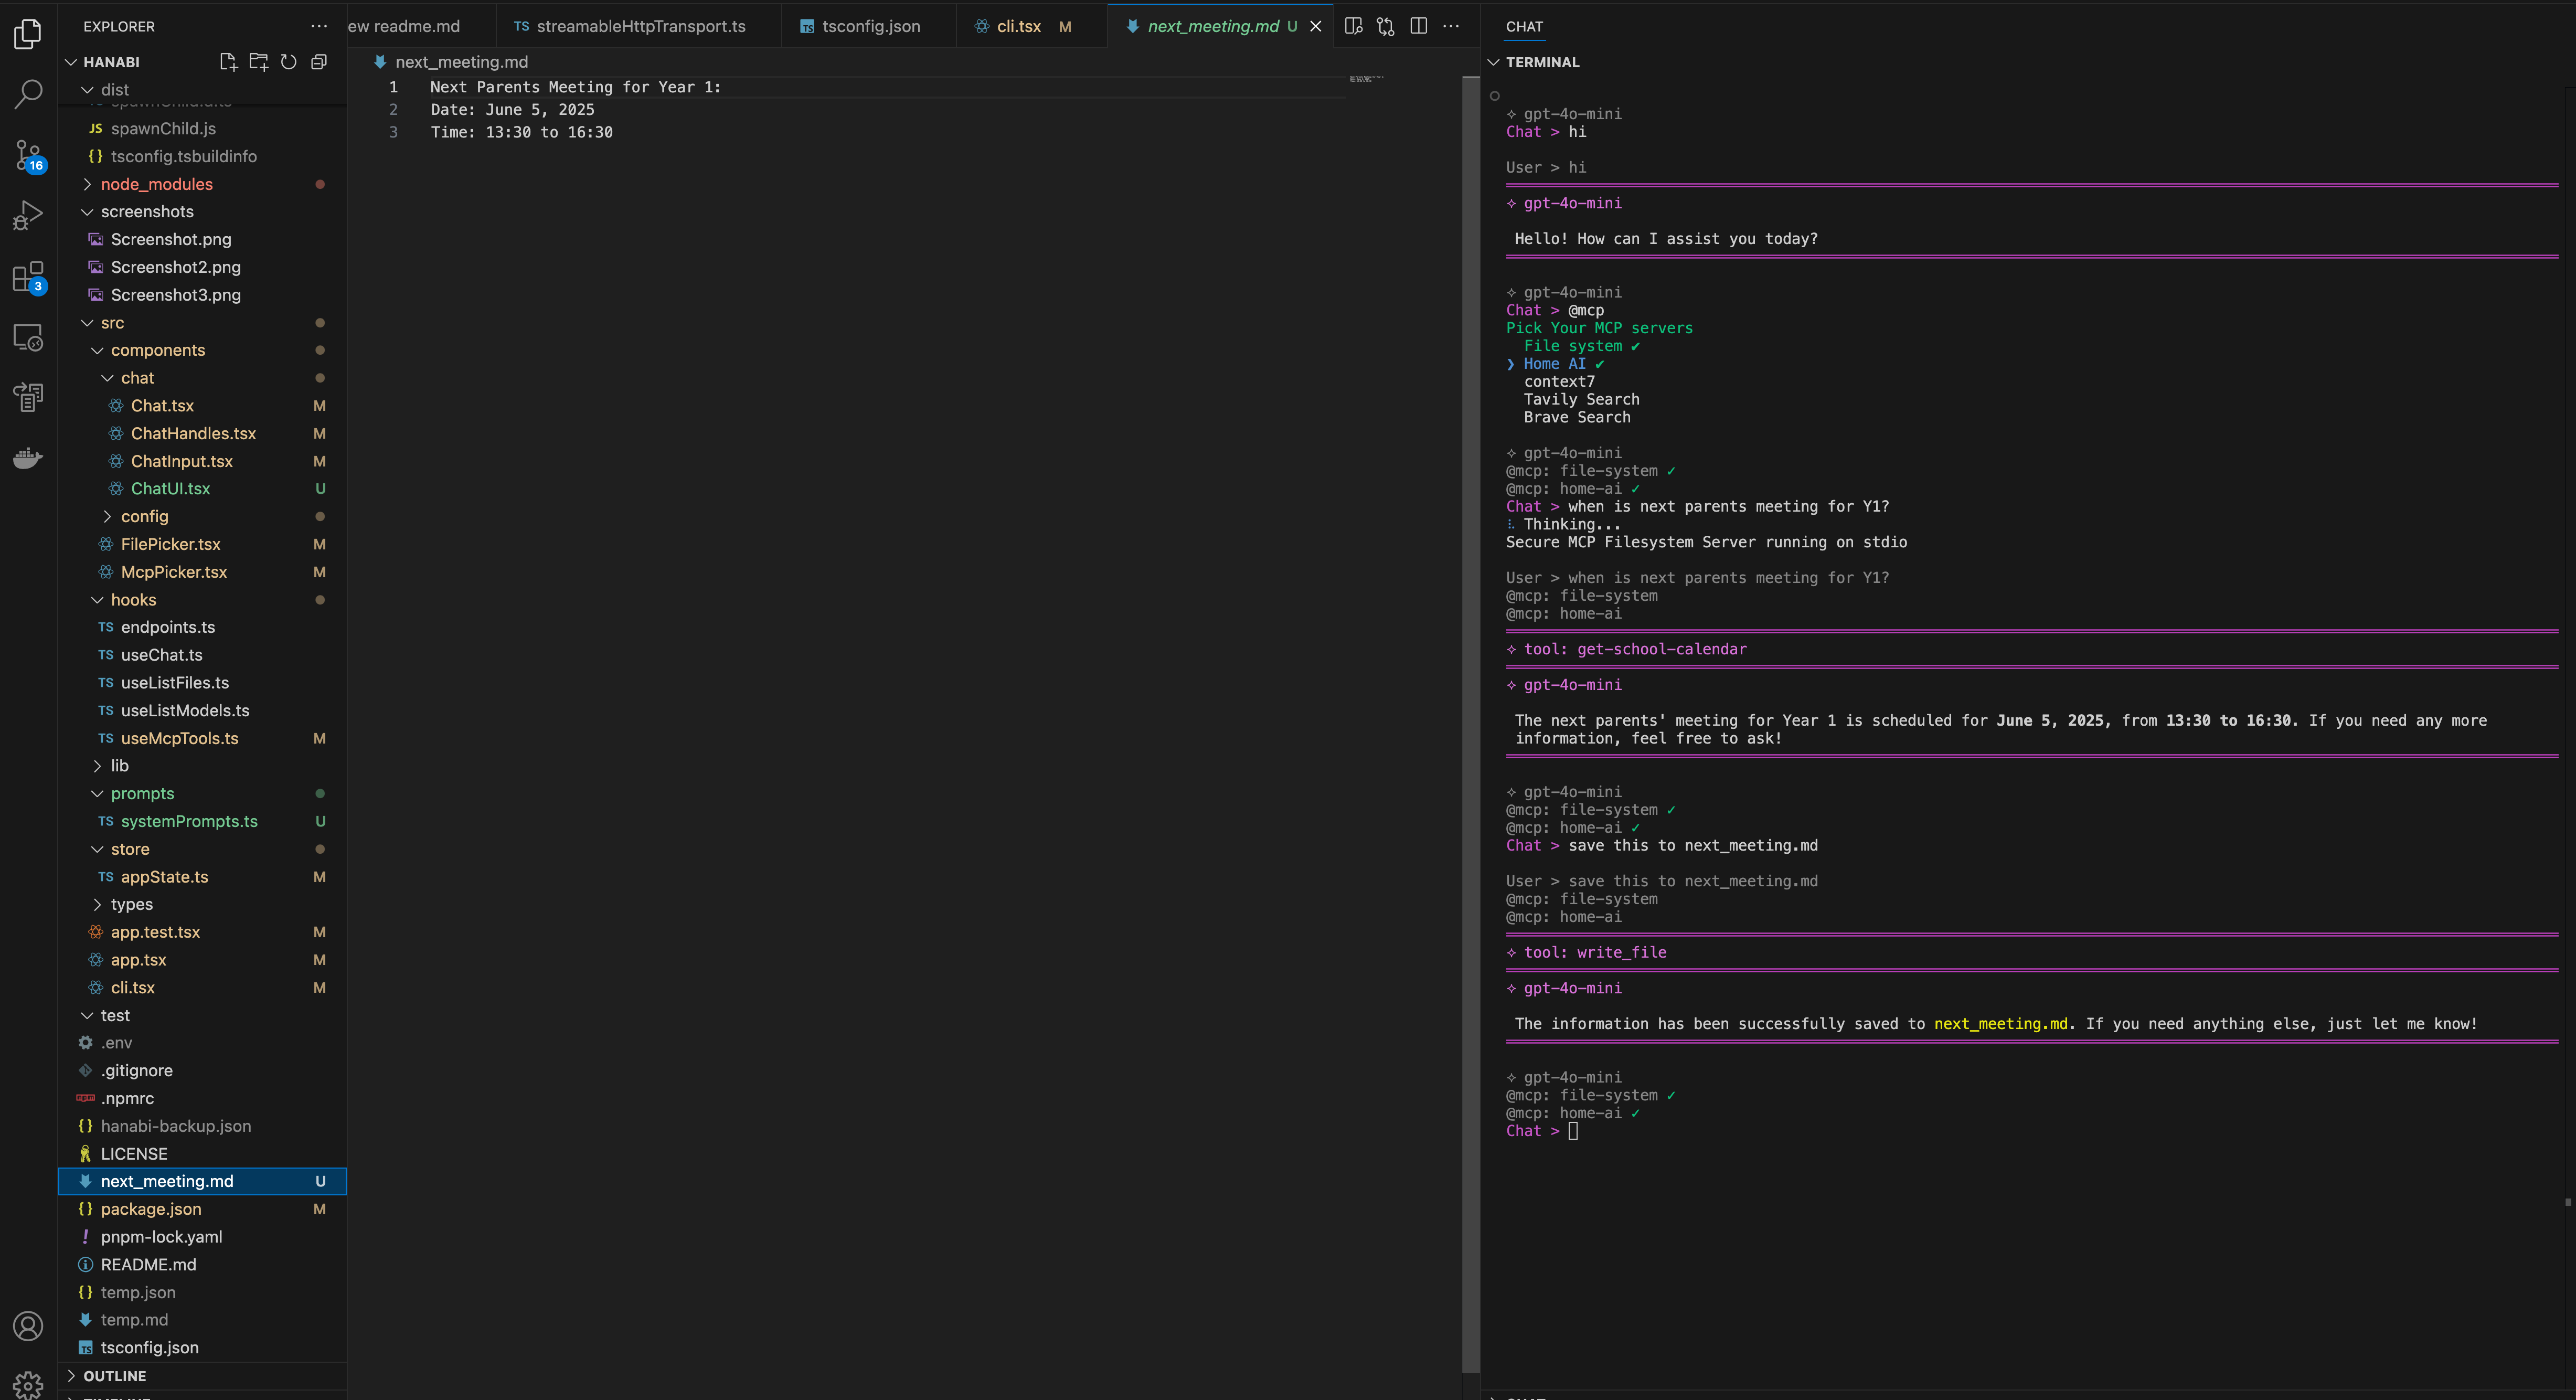This screenshot has height=1400, width=2576.
Task: Expand the types folder
Action: click(131, 904)
